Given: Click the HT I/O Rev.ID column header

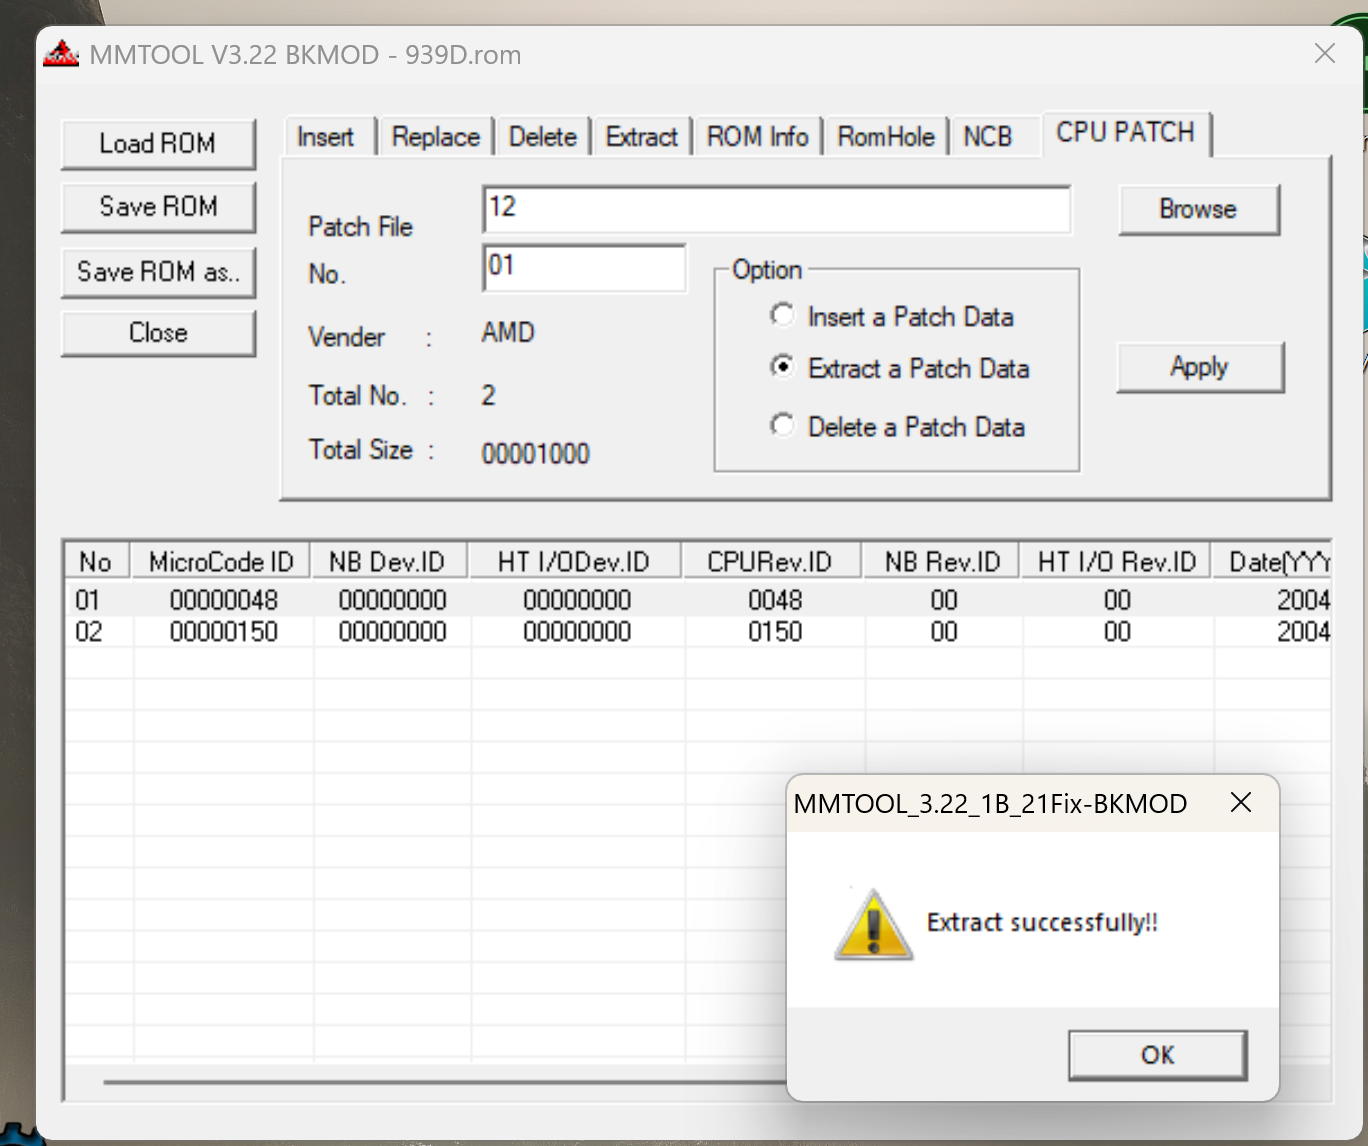Looking at the screenshot, I should 1116,562.
